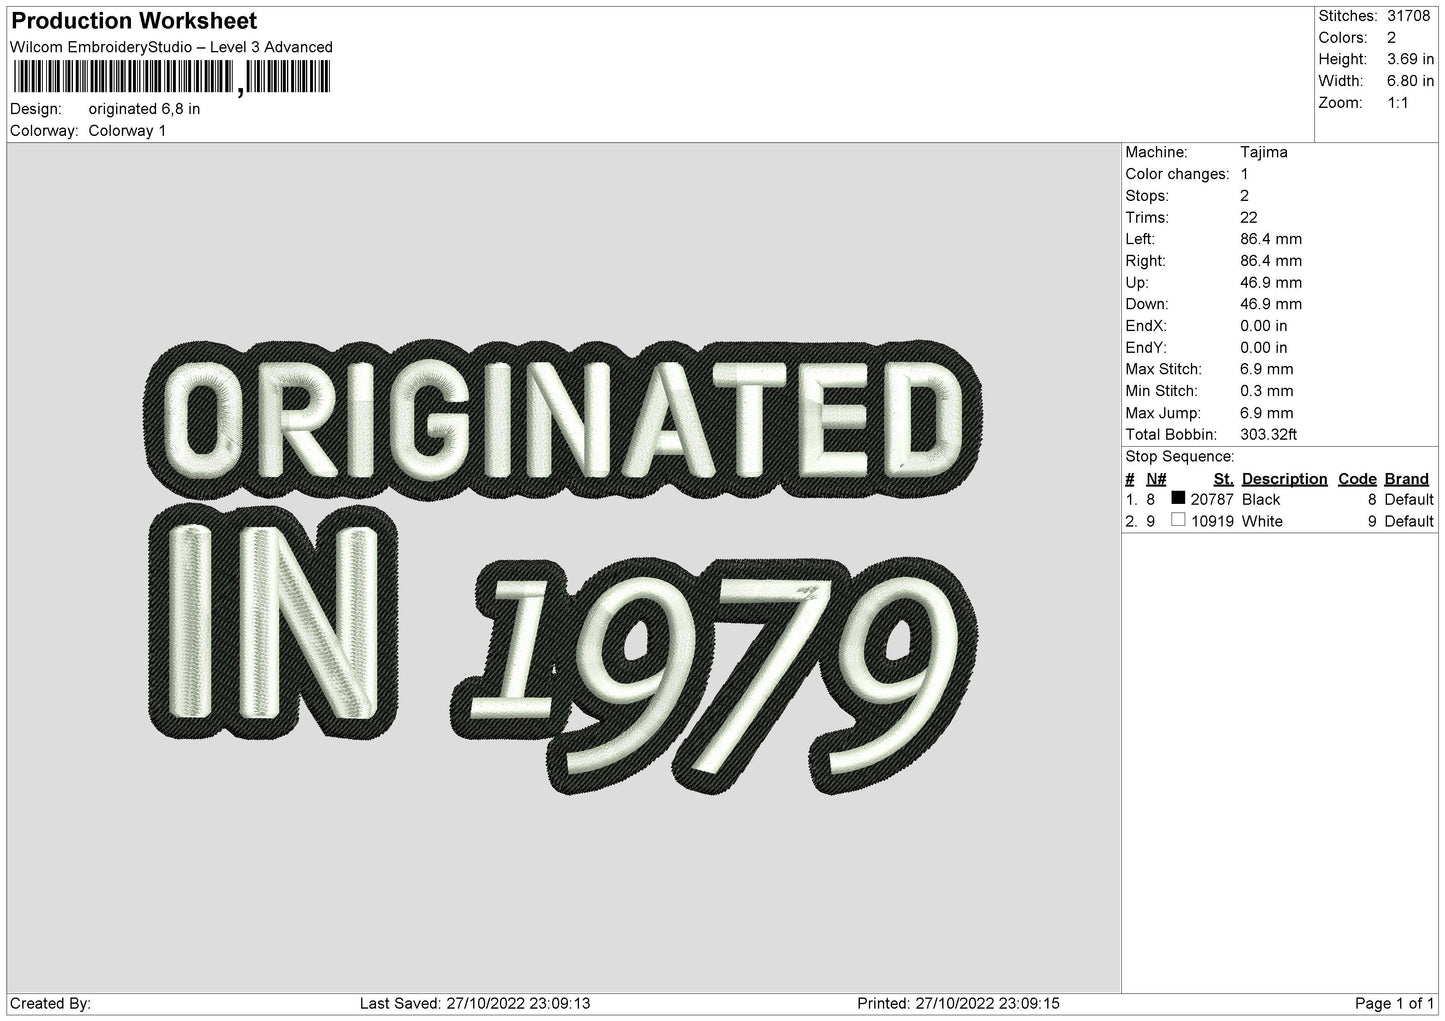Image resolution: width=1445 pixels, height=1021 pixels.
Task: Click the Page 1 of 1 indicator
Action: [x=1394, y=1004]
